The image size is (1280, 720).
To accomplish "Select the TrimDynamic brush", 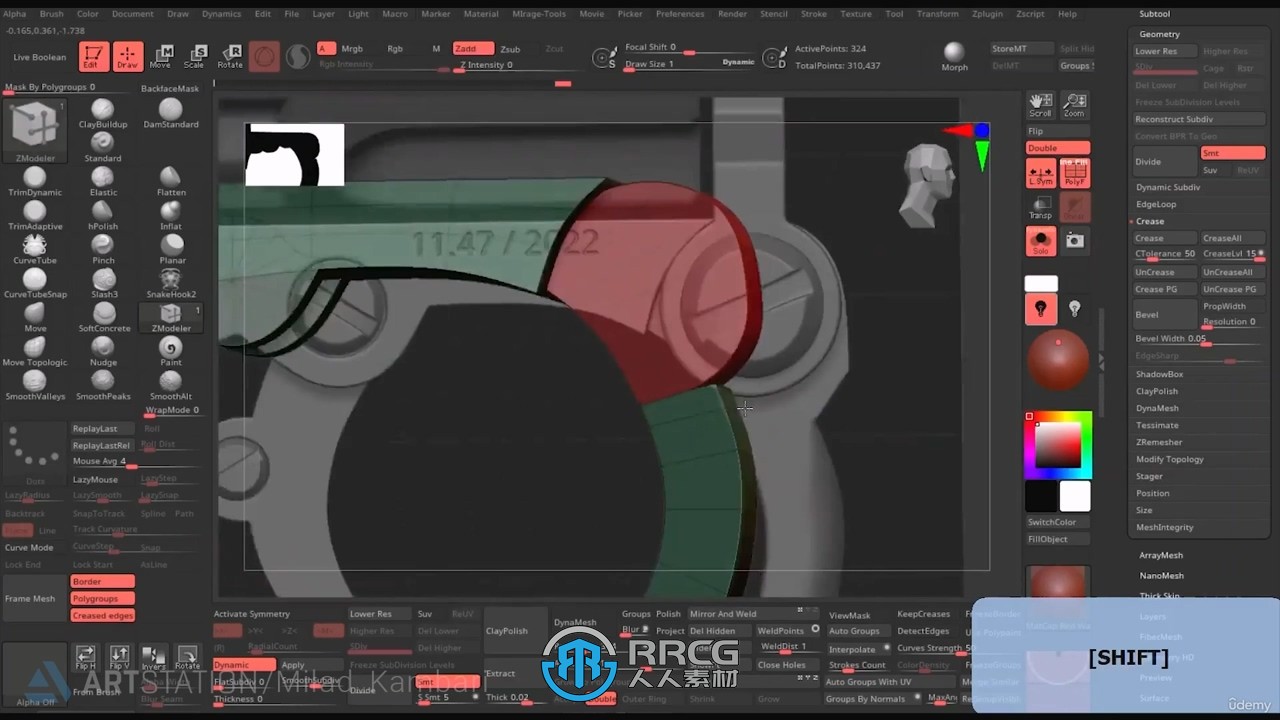I will 35,182.
